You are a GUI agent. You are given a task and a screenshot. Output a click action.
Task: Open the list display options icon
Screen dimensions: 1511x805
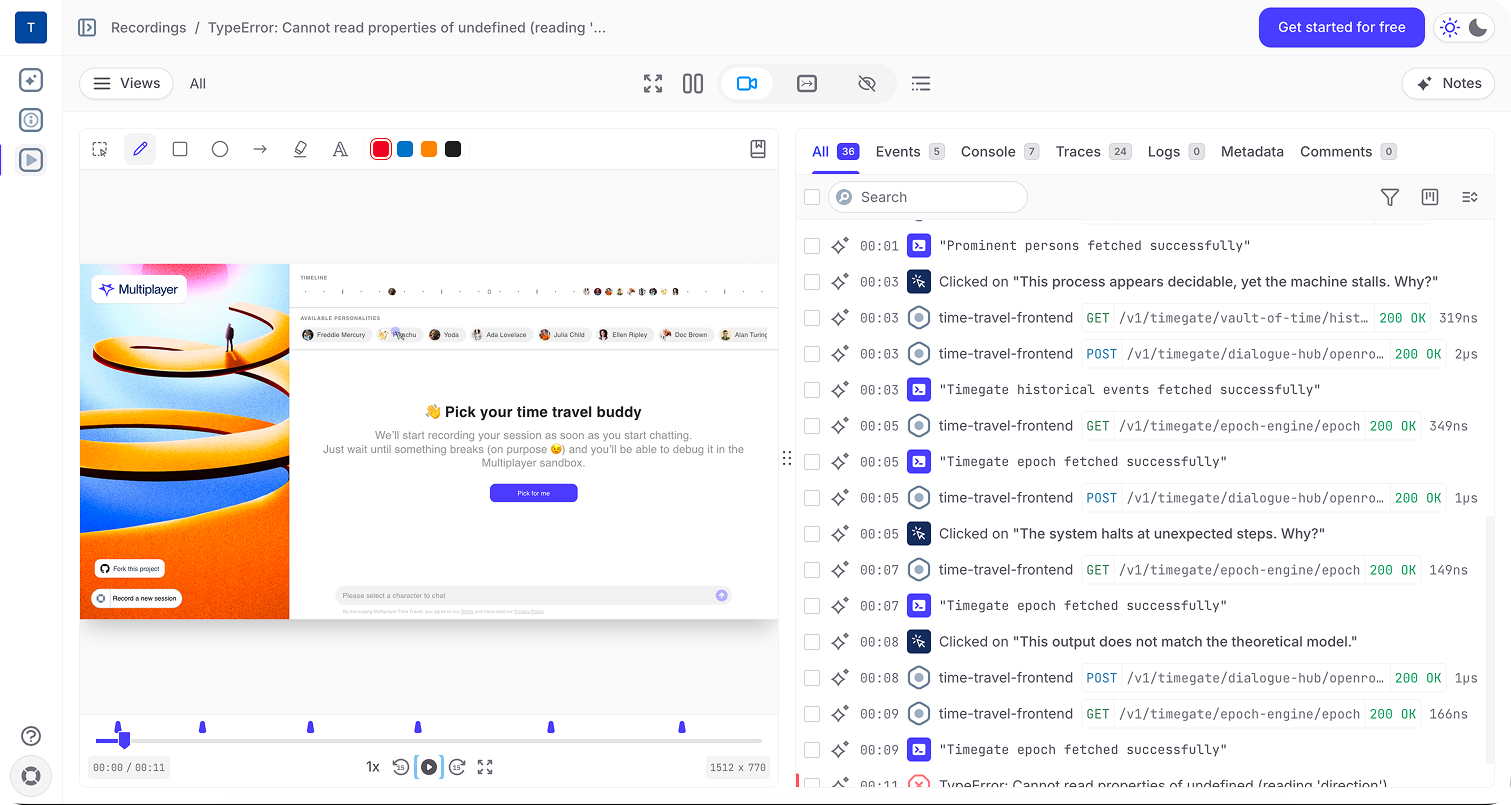point(1470,197)
